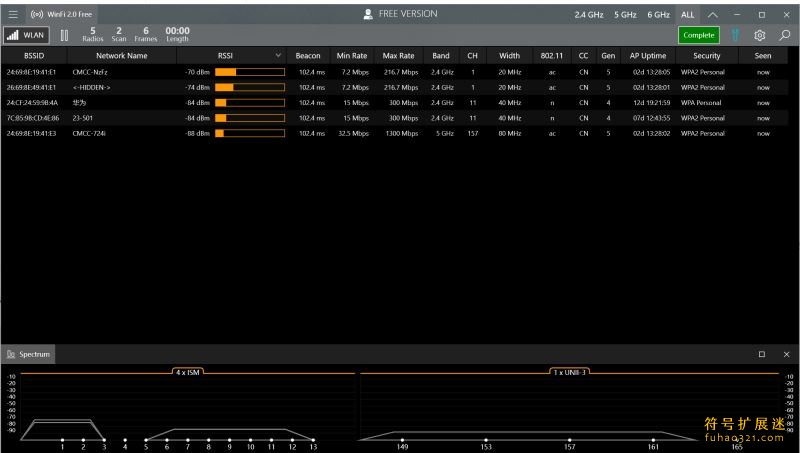Sort by CH column header
Viewport: 800px width, 453px height.
tap(472, 56)
